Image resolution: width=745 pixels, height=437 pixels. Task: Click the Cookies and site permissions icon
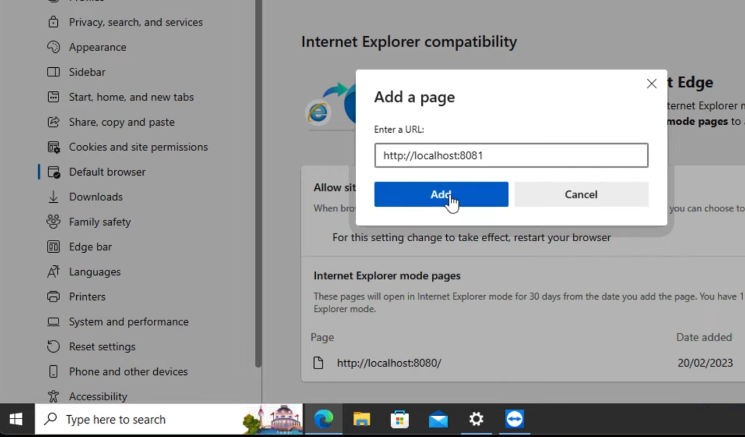pos(53,147)
